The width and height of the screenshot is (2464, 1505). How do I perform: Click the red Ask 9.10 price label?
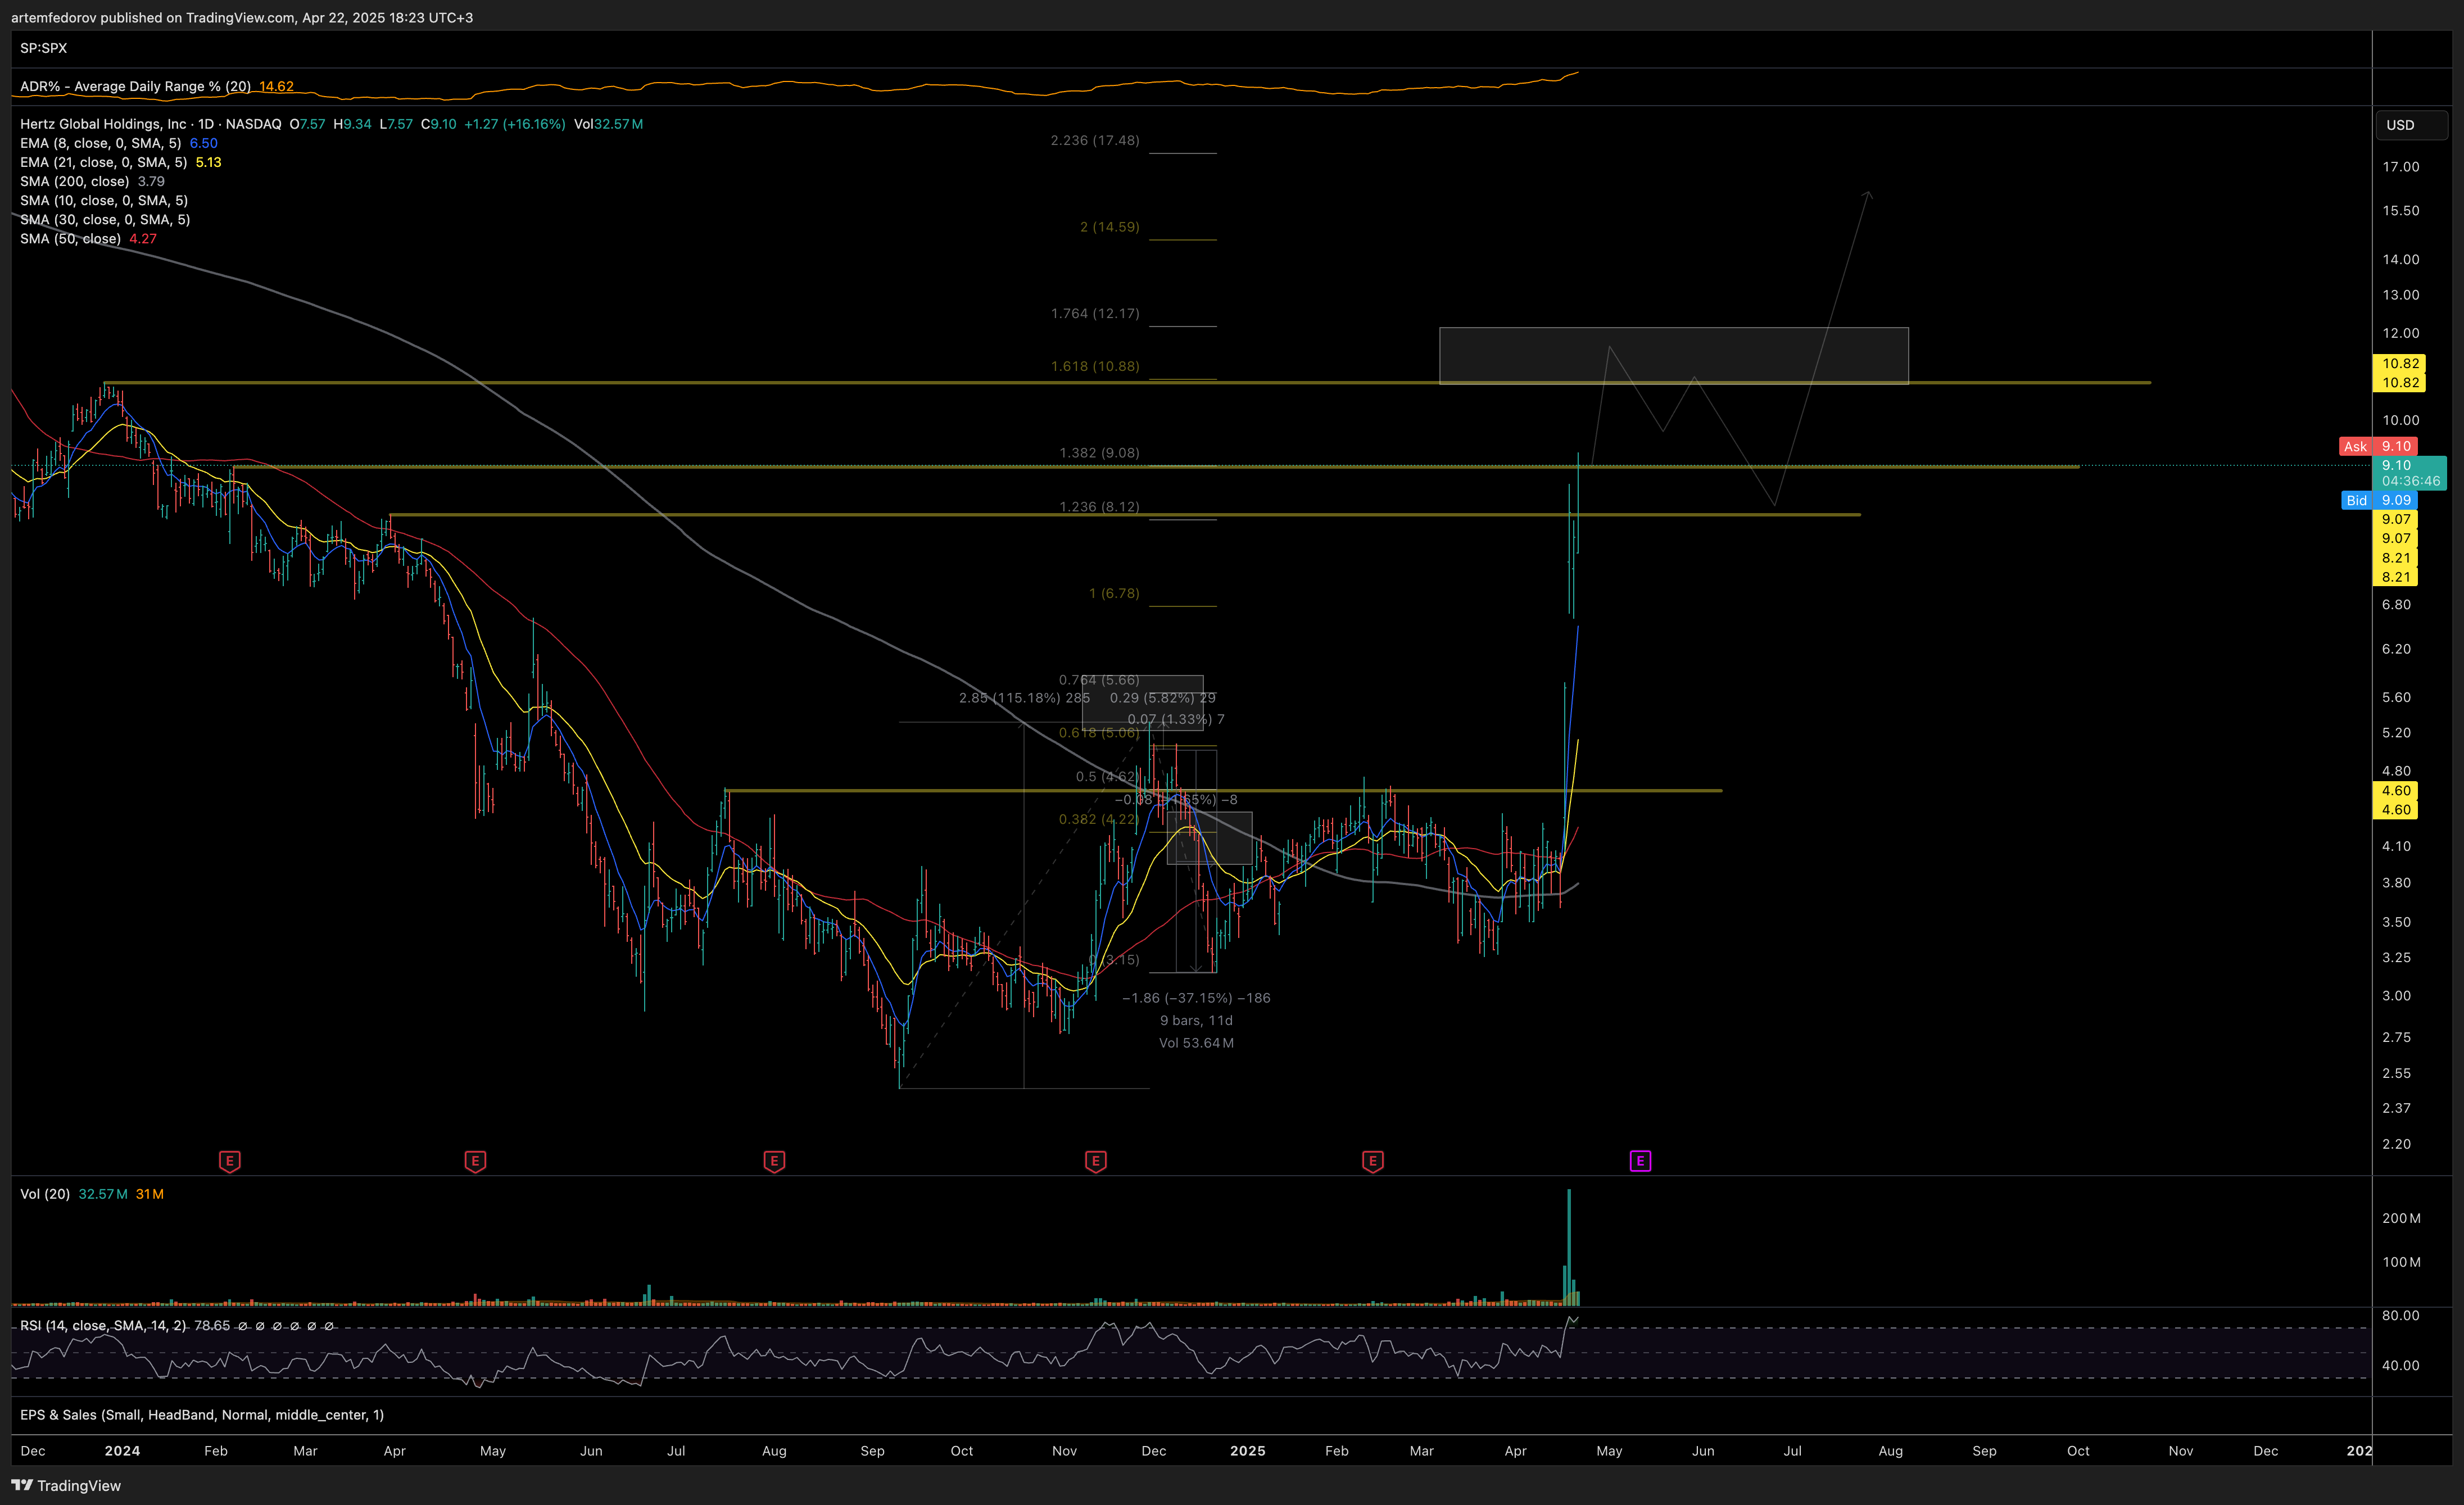(x=2378, y=446)
